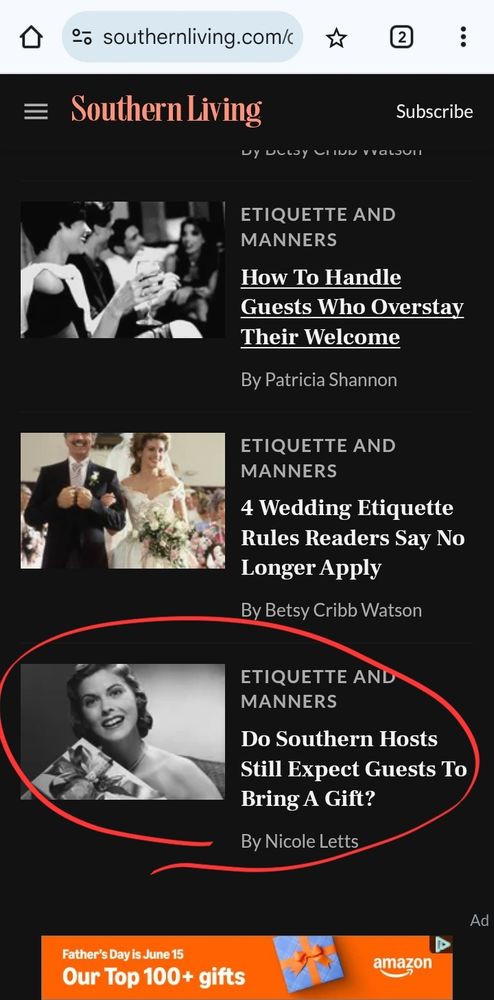Open '4 Wedding Etiquette Rules' headline
494x1000 pixels.
[x=352, y=538]
